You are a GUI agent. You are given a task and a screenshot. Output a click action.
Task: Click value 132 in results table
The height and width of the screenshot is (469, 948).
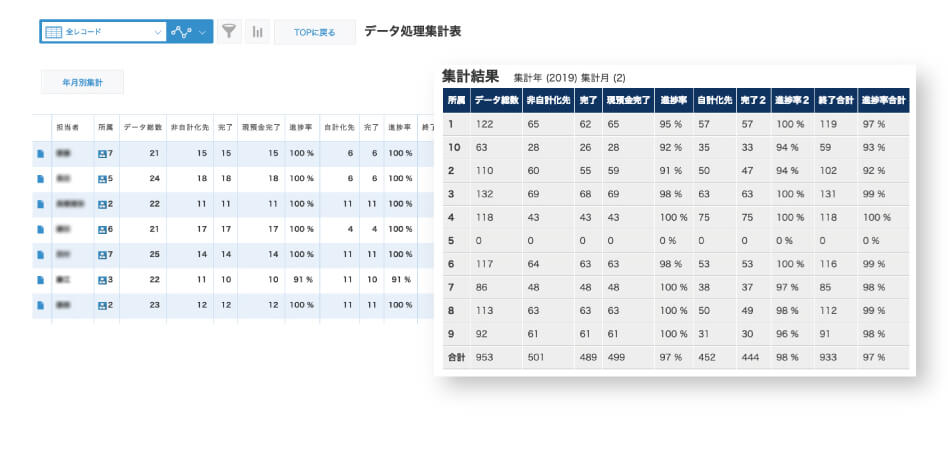pos(484,194)
